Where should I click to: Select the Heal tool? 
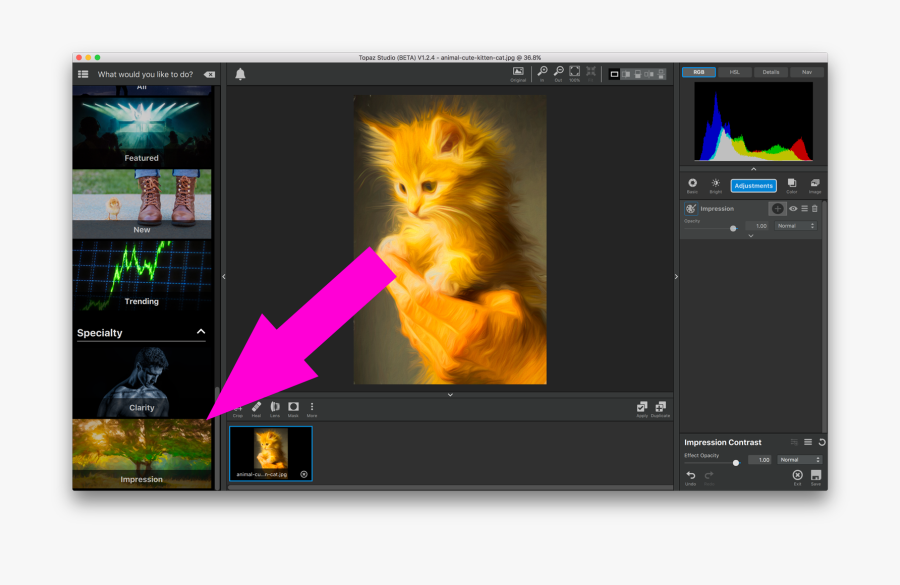[x=257, y=409]
